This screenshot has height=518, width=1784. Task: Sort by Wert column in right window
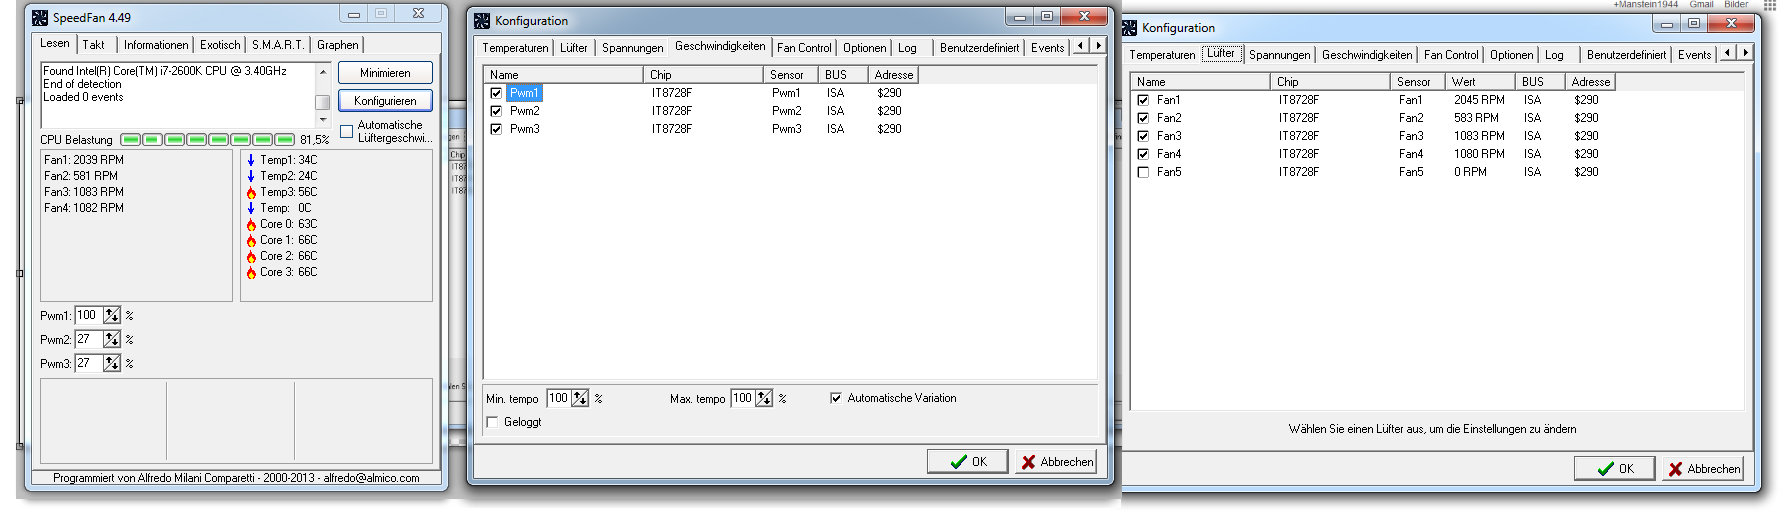1480,82
